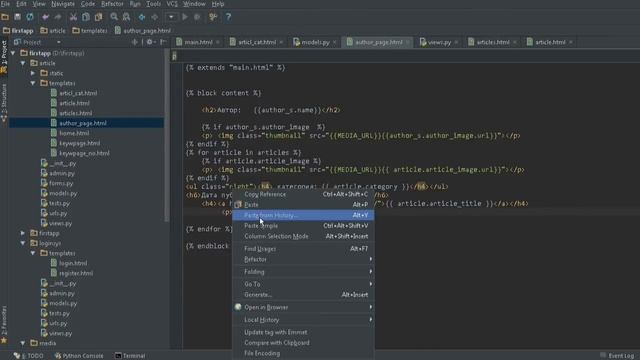Click the Replace toolbar icon

[127, 17]
